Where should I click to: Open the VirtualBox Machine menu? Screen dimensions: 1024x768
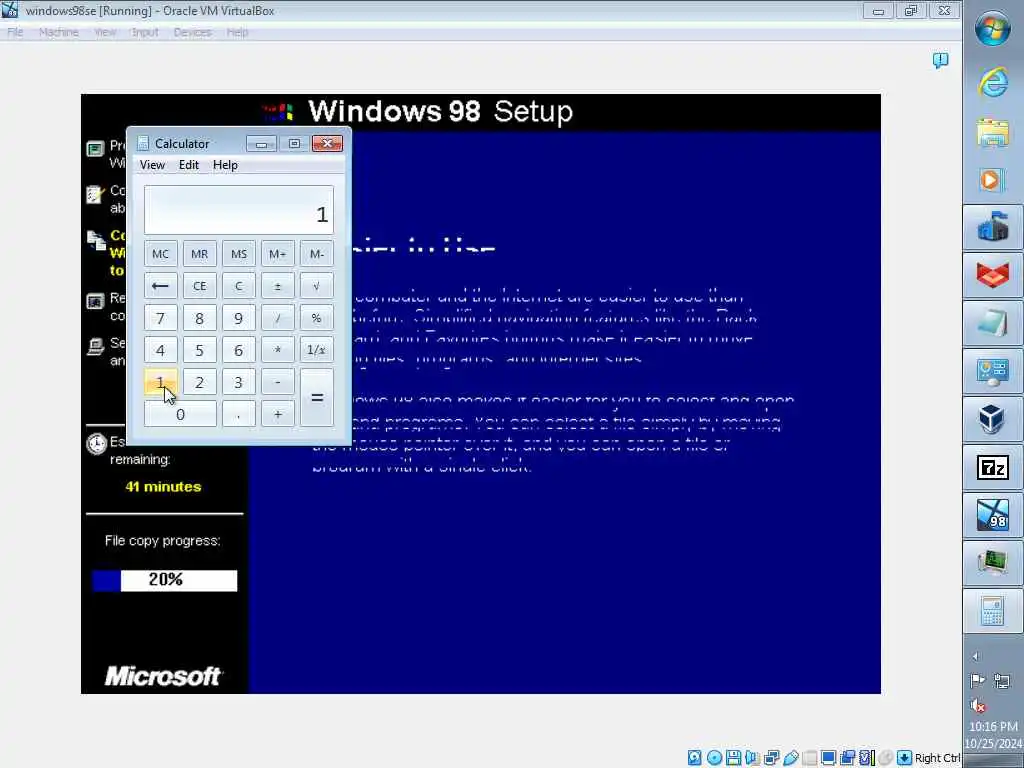coord(59,32)
